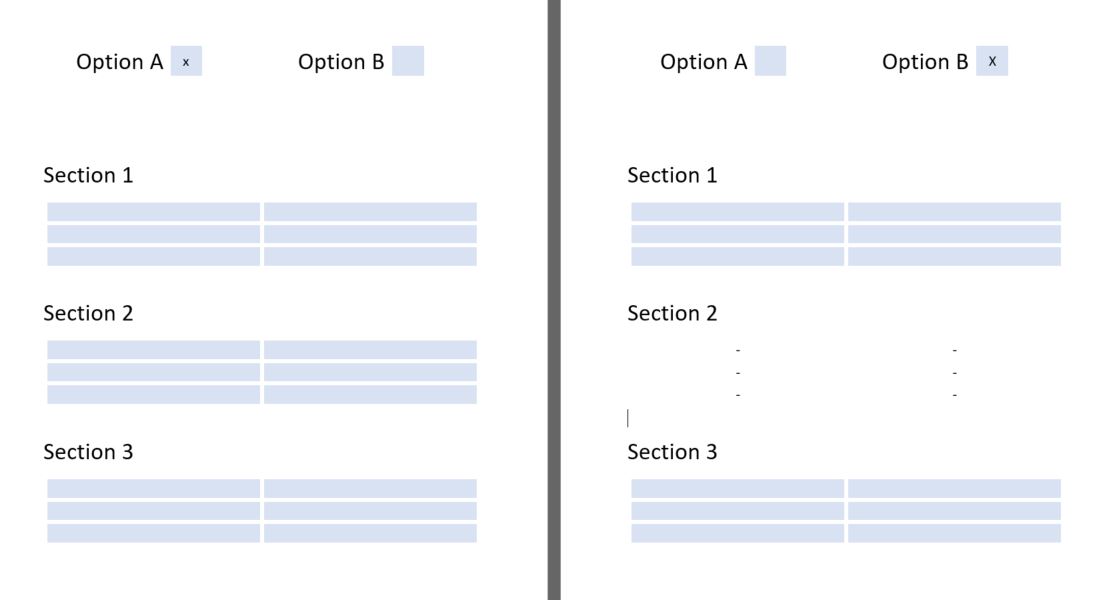Click right page Section 1 last-row left field

pos(737,256)
